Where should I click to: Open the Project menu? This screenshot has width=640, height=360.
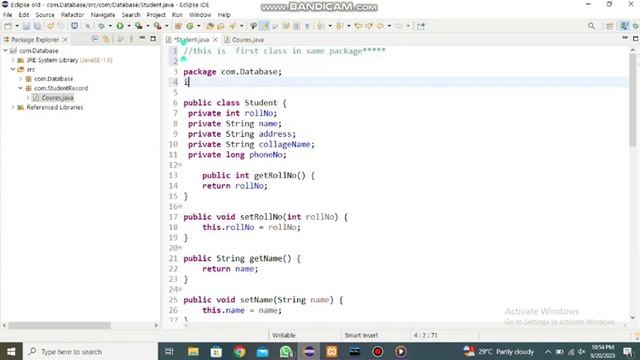click(x=156, y=15)
